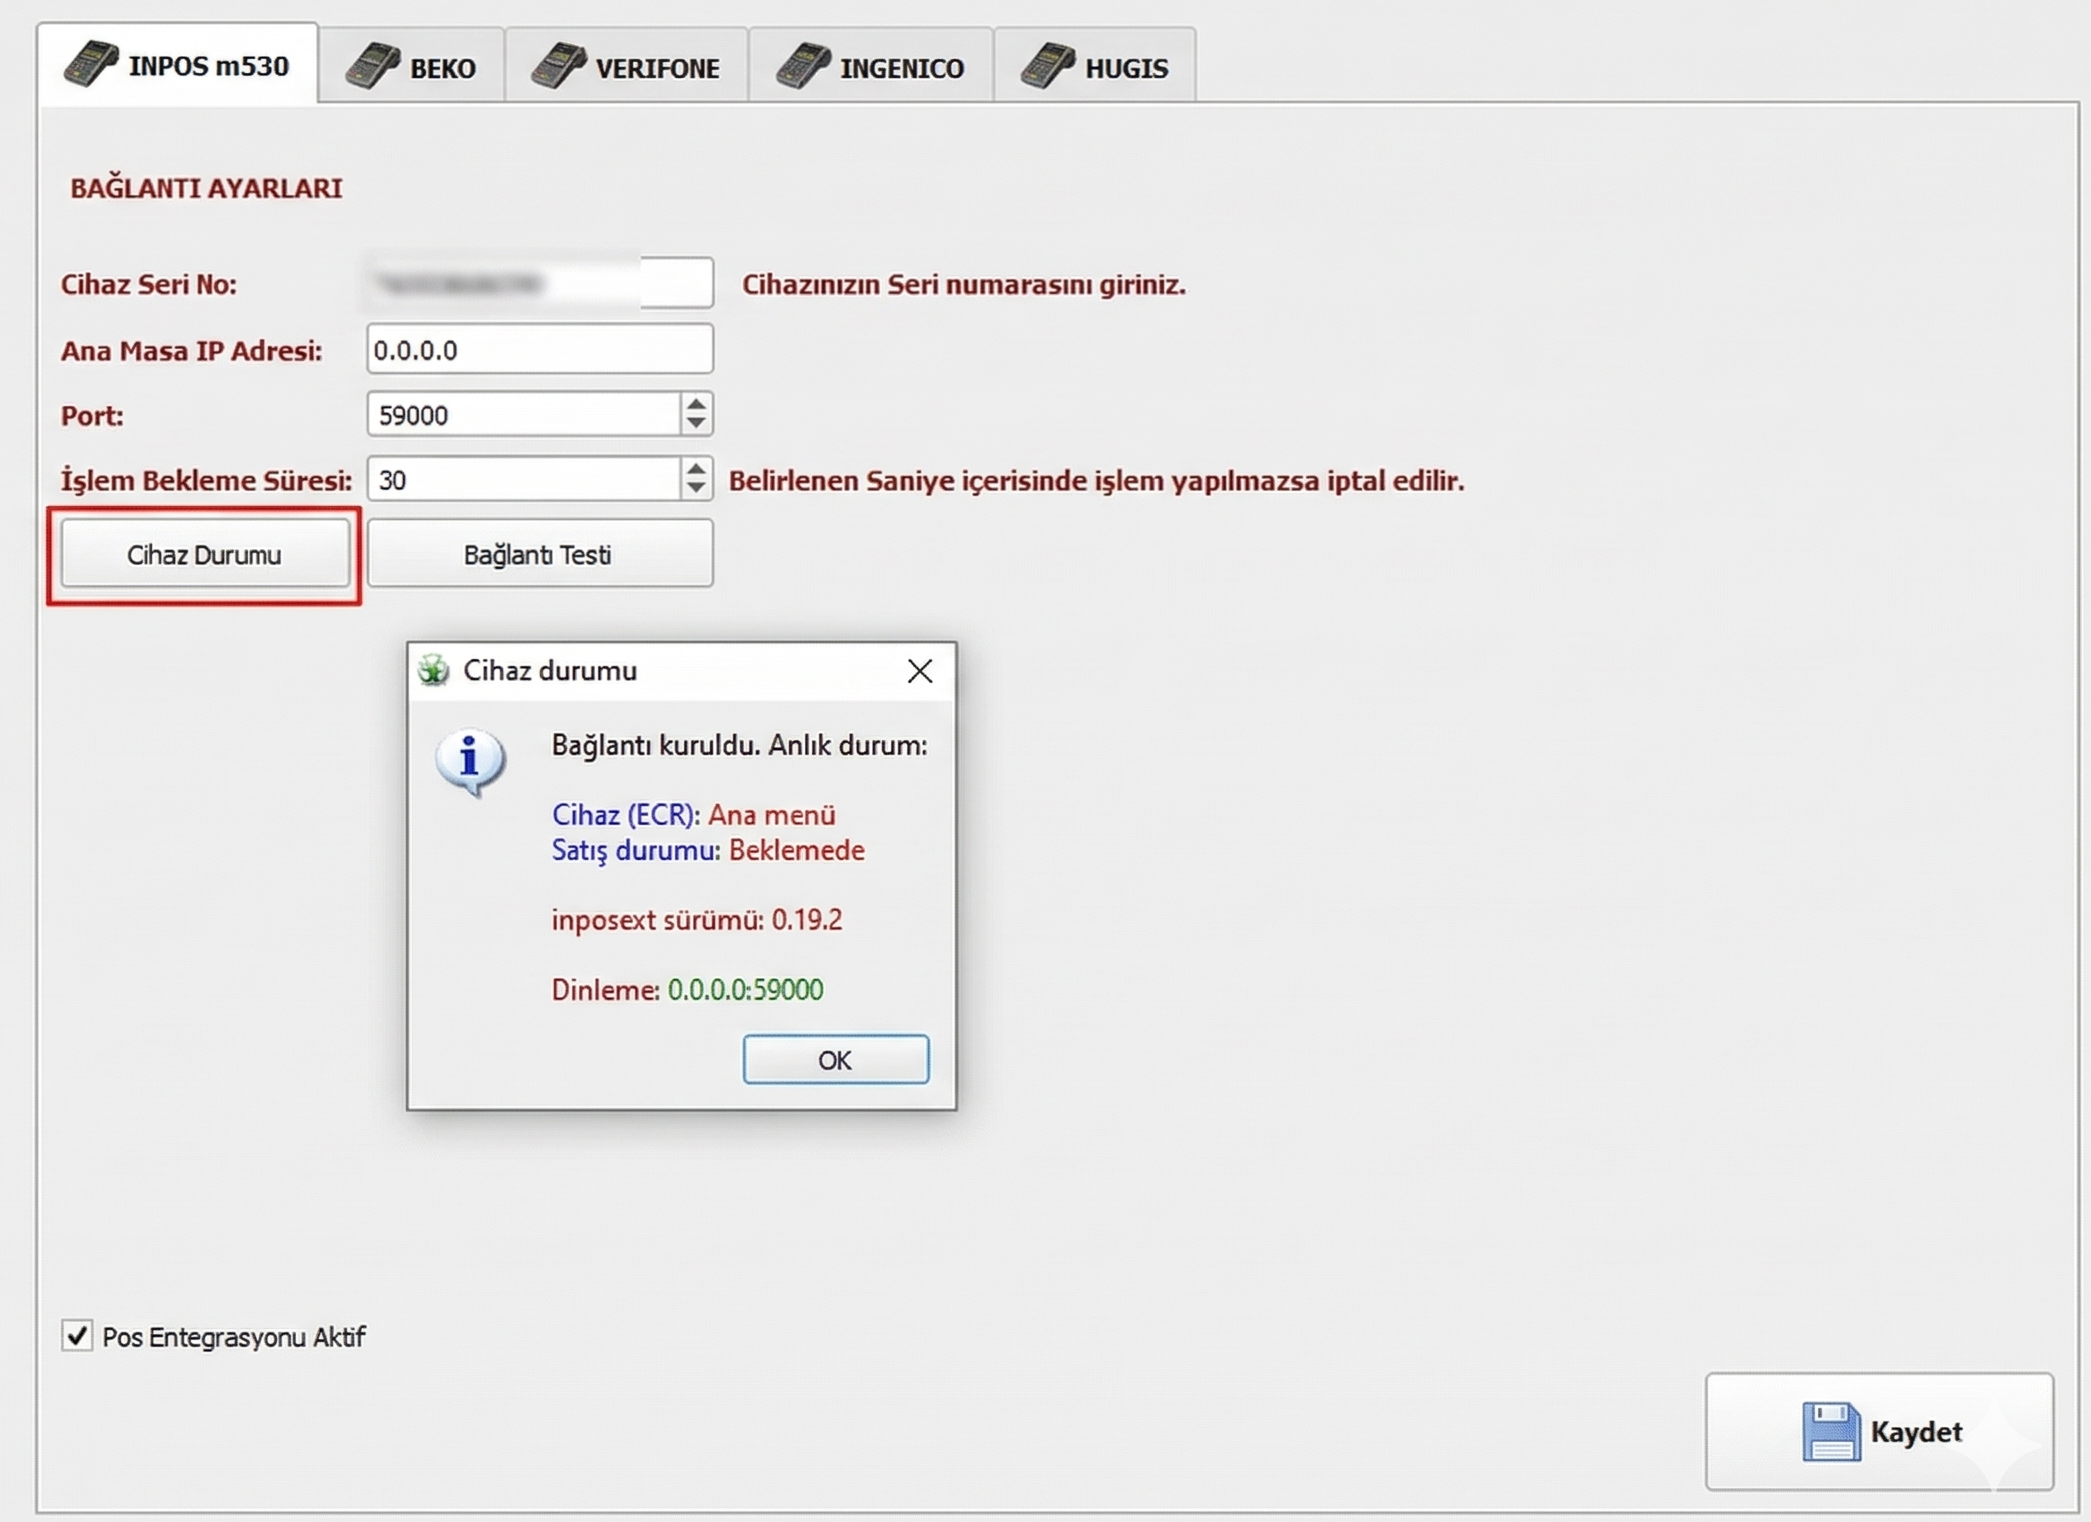The width and height of the screenshot is (2091, 1522).
Task: Uncheck Pos Entegrasyonu Aktif checkbox
Action: (x=77, y=1336)
